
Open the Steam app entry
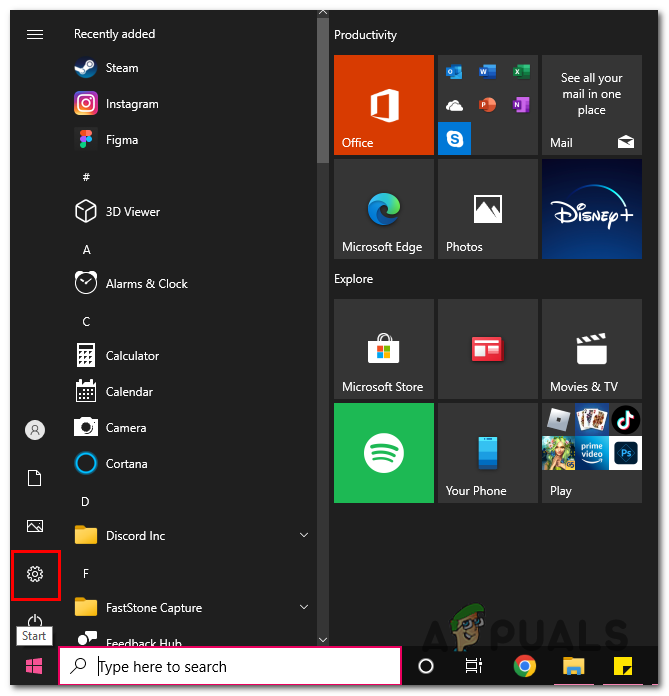point(107,68)
